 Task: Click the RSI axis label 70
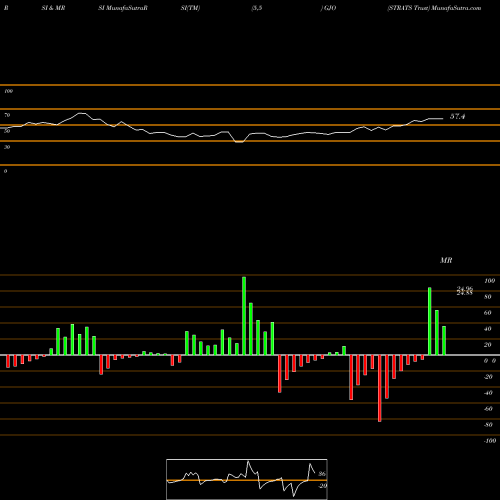7,115
